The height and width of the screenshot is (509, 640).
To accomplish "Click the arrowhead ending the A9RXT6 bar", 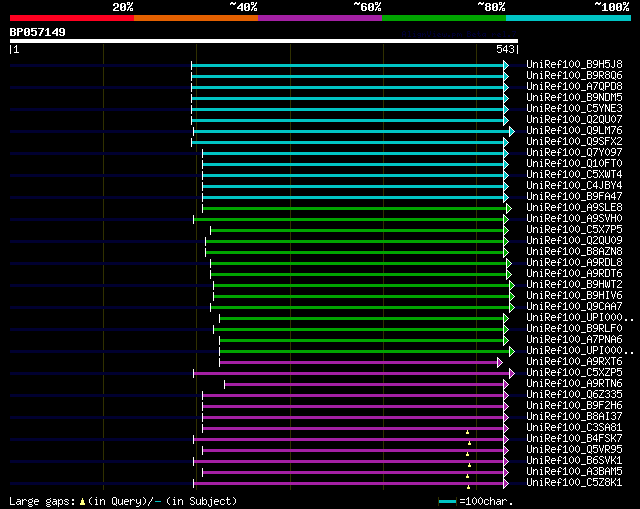I will click(500, 363).
